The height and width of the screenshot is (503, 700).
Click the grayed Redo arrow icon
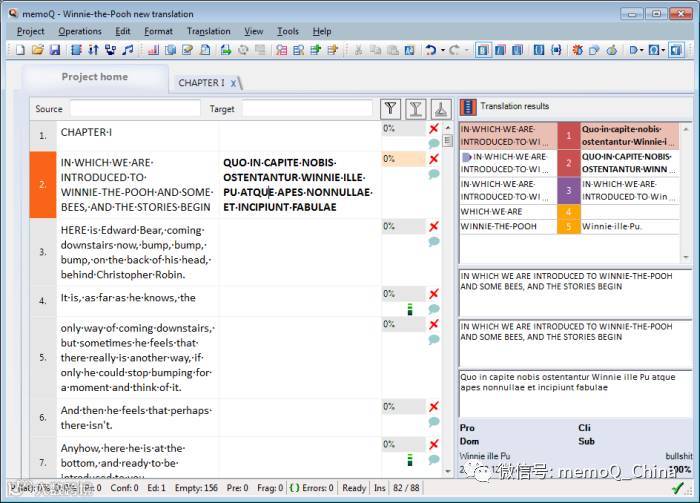point(454,50)
